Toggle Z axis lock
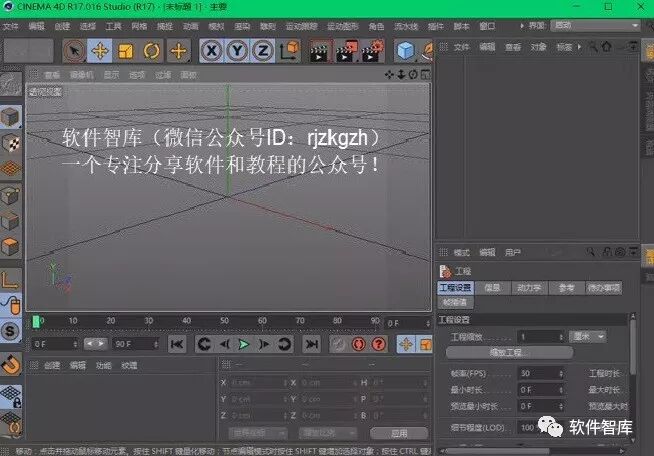The height and width of the screenshot is (456, 654). point(263,51)
